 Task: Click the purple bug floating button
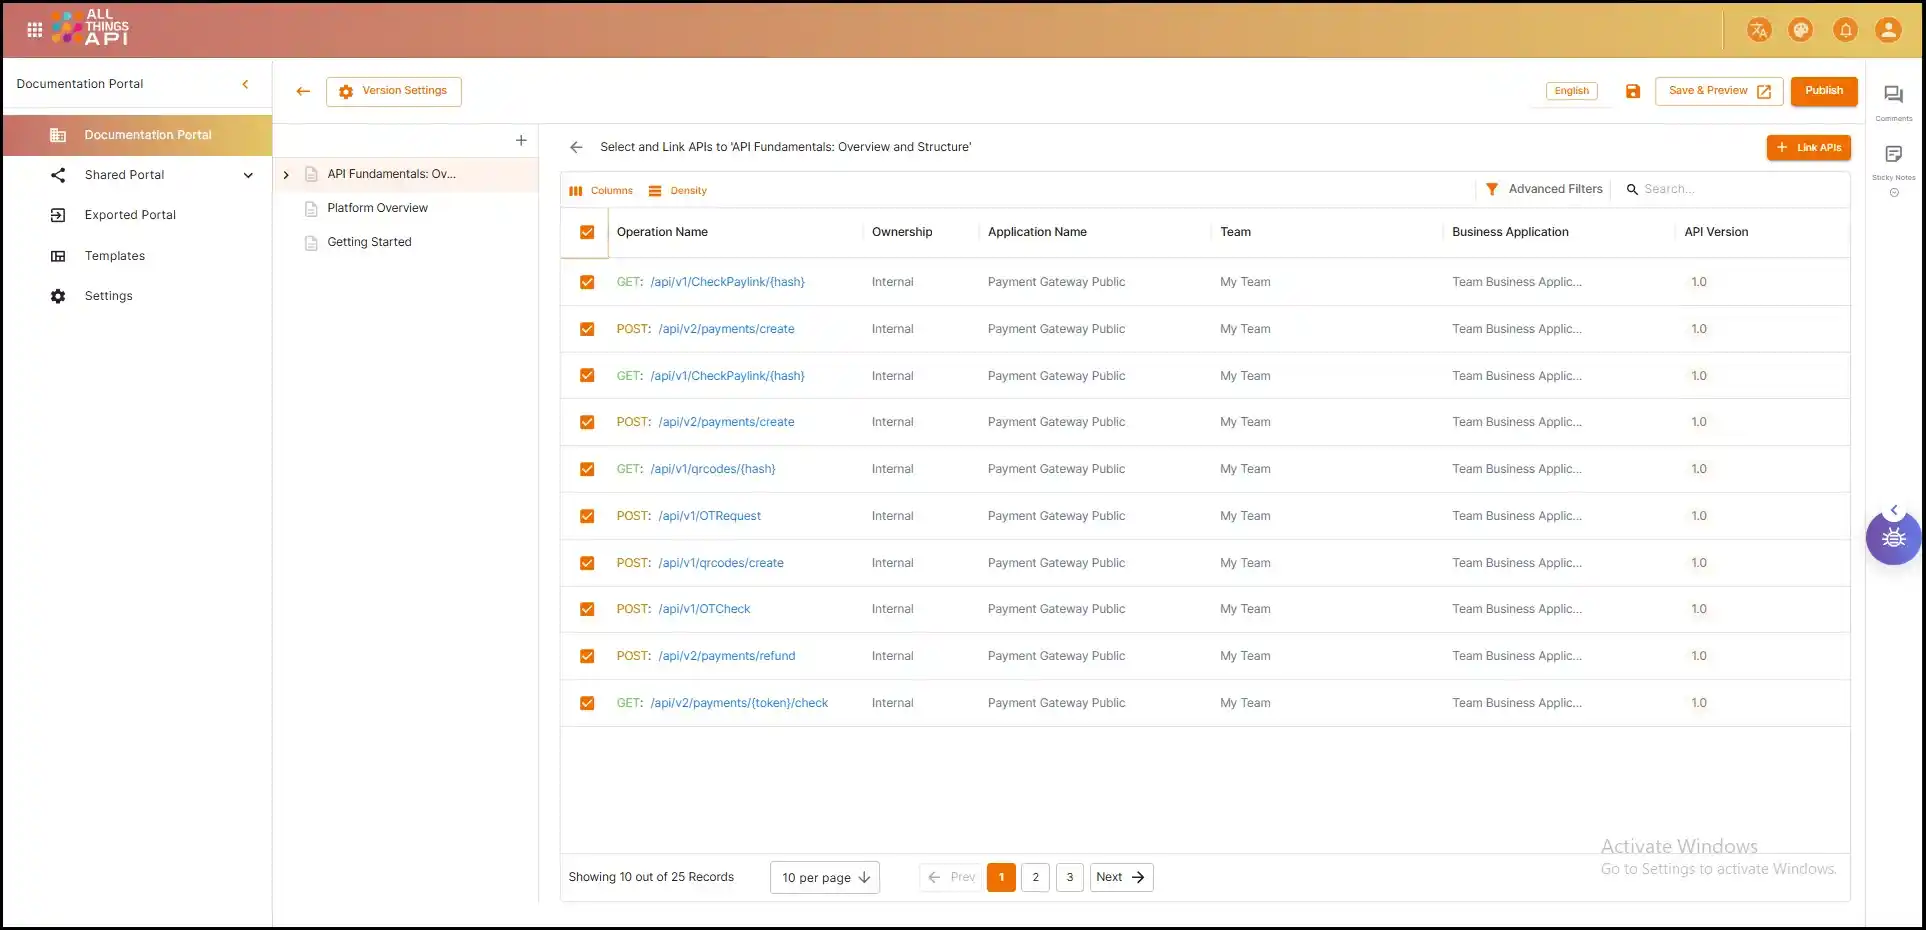[x=1893, y=539]
